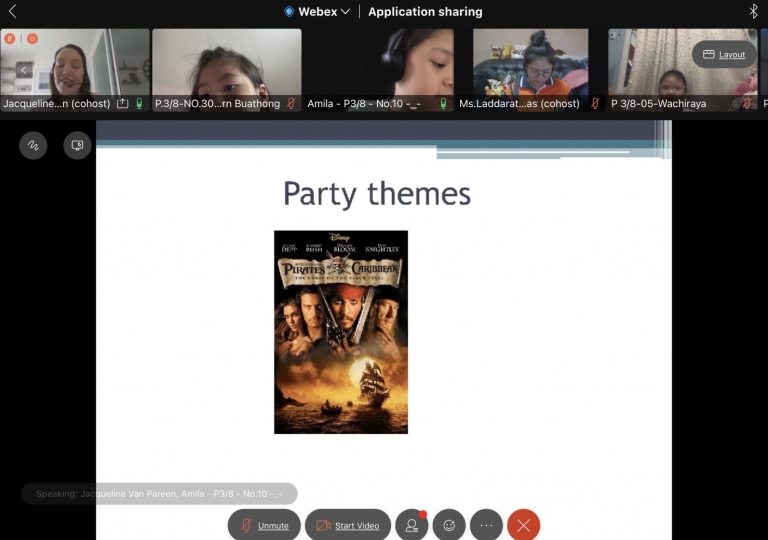
Task: Tap the 'Party themes' slide title
Action: 377,194
